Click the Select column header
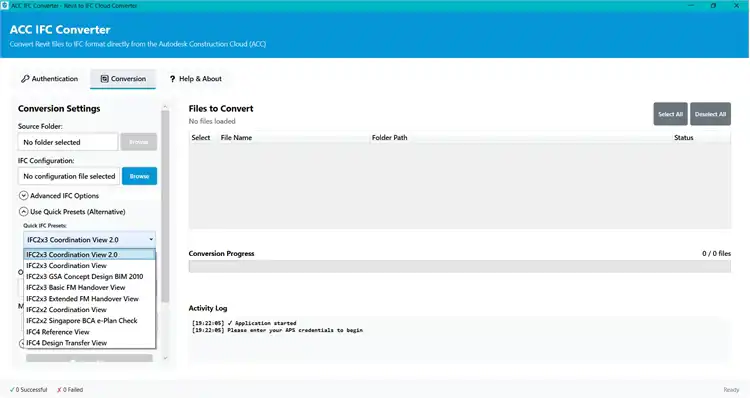This screenshot has width=750, height=398. (x=200, y=137)
